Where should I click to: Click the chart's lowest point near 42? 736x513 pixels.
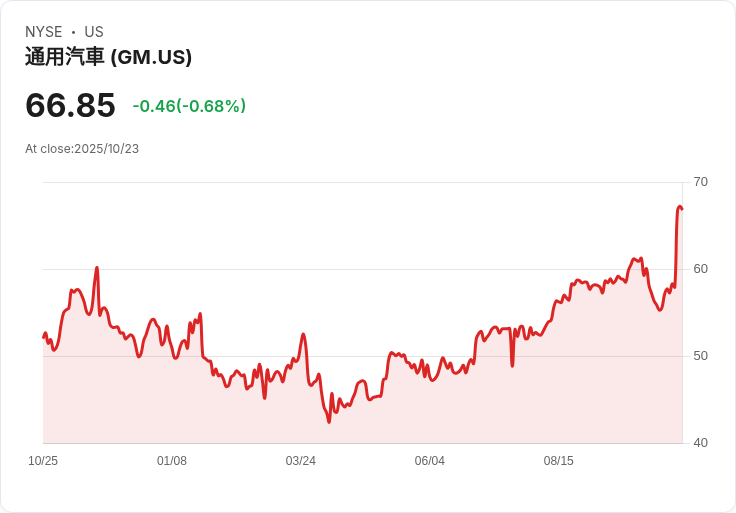[x=328, y=421]
